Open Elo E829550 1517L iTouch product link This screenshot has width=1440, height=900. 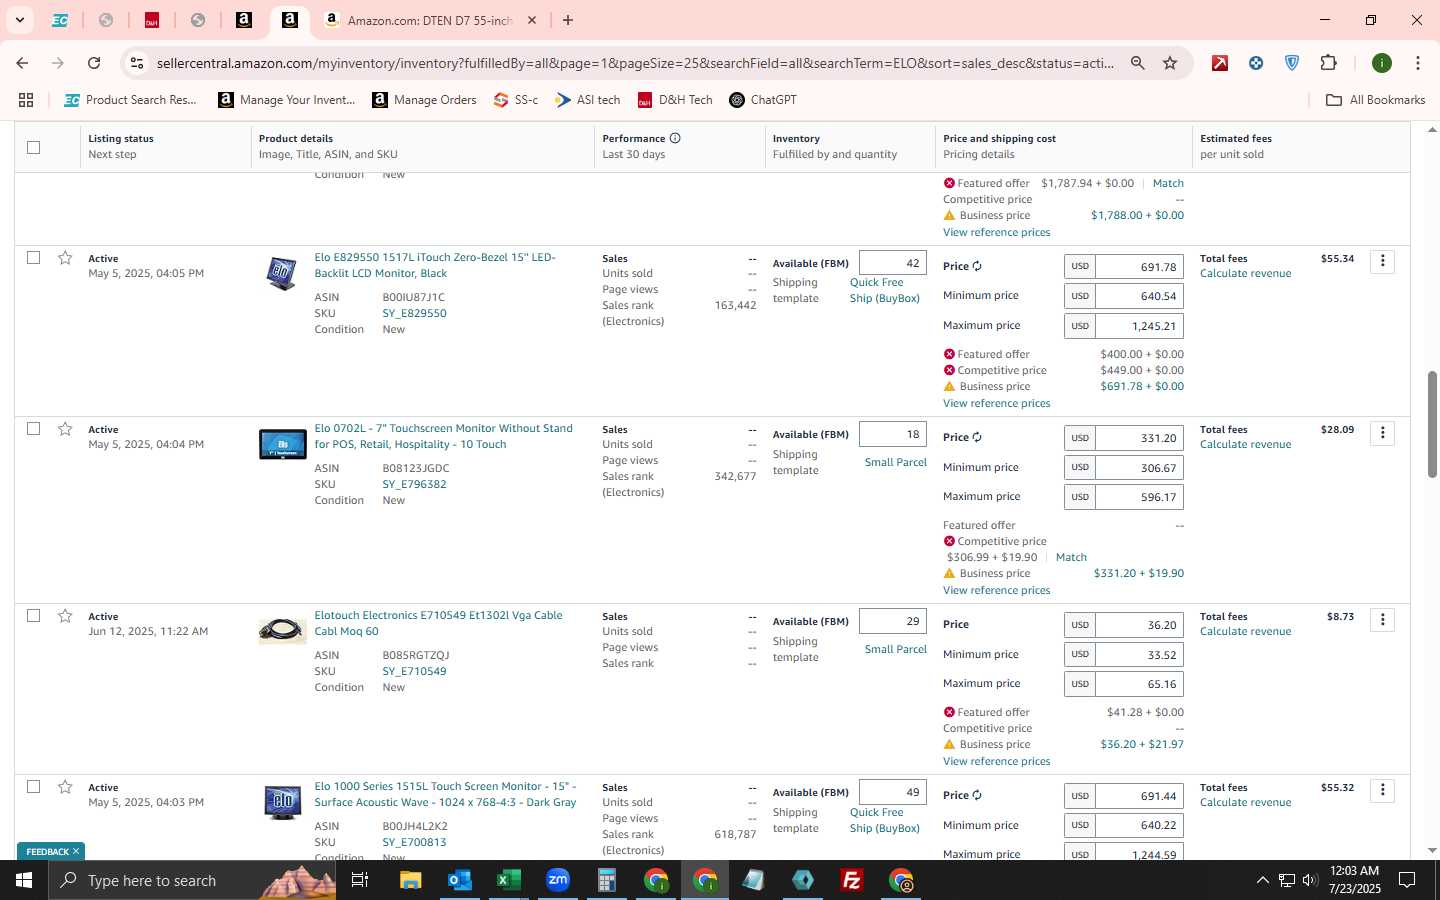pos(435,265)
